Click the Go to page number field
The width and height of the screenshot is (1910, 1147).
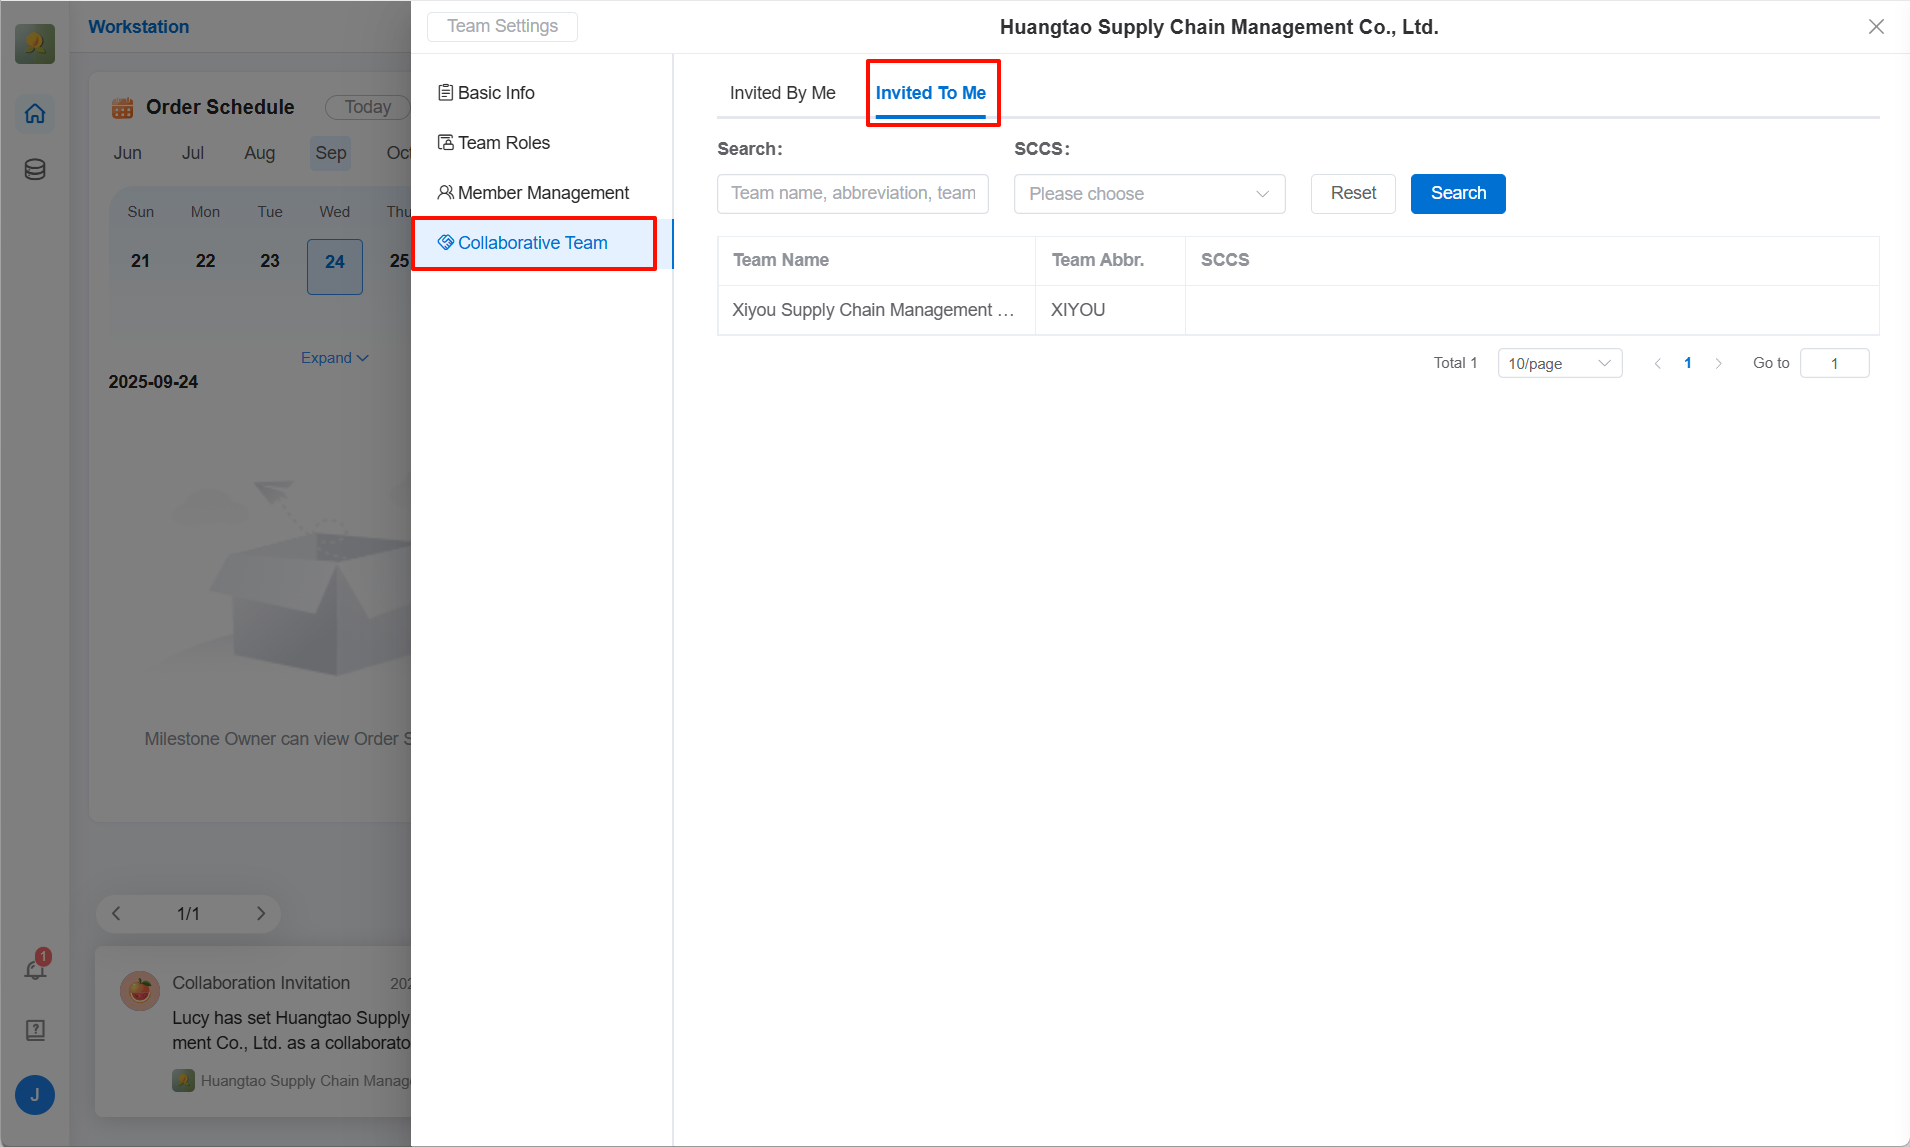1833,363
